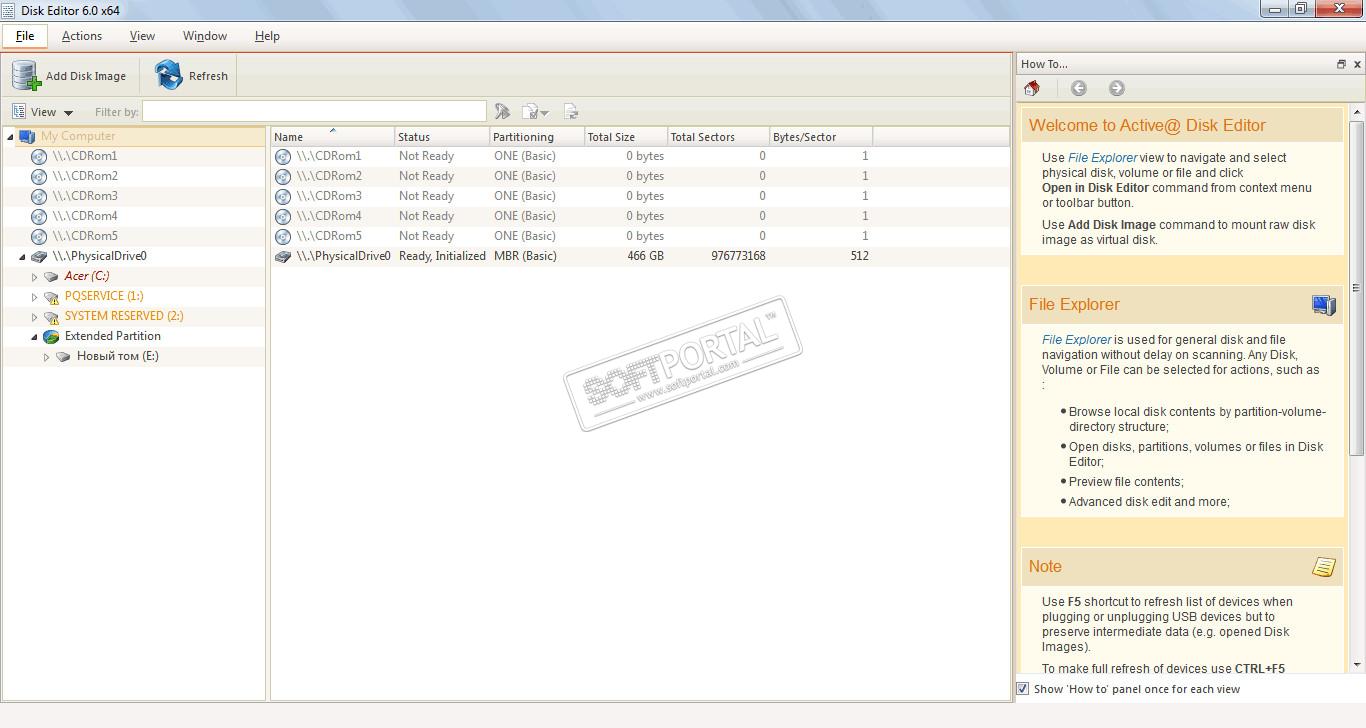Viewport: 1366px width, 728px height.
Task: Follow the File Explorer link in the Welcome section
Action: pos(1102,158)
